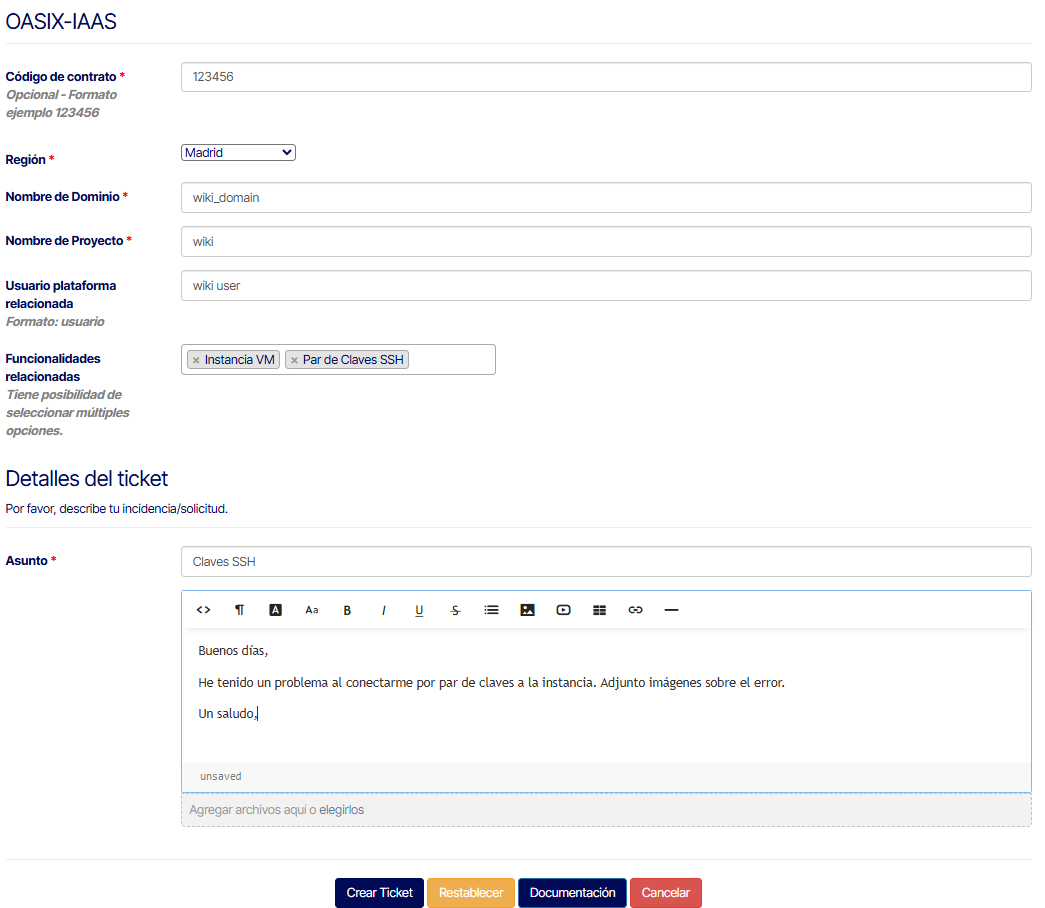Apply strikethrough formatting
Viewport: 1045px width, 908px height.
tap(456, 610)
